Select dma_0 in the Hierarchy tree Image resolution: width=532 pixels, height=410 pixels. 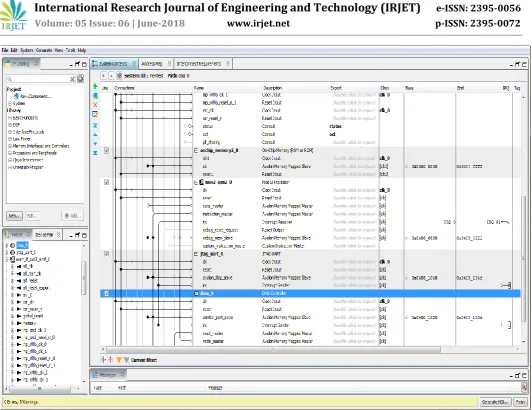[x=22, y=245]
